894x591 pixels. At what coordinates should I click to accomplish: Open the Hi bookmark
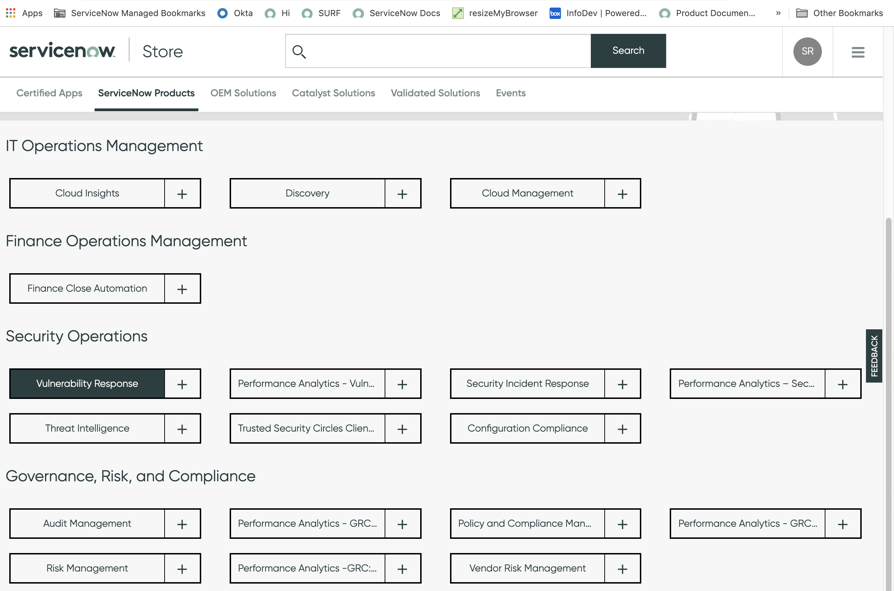coord(278,13)
